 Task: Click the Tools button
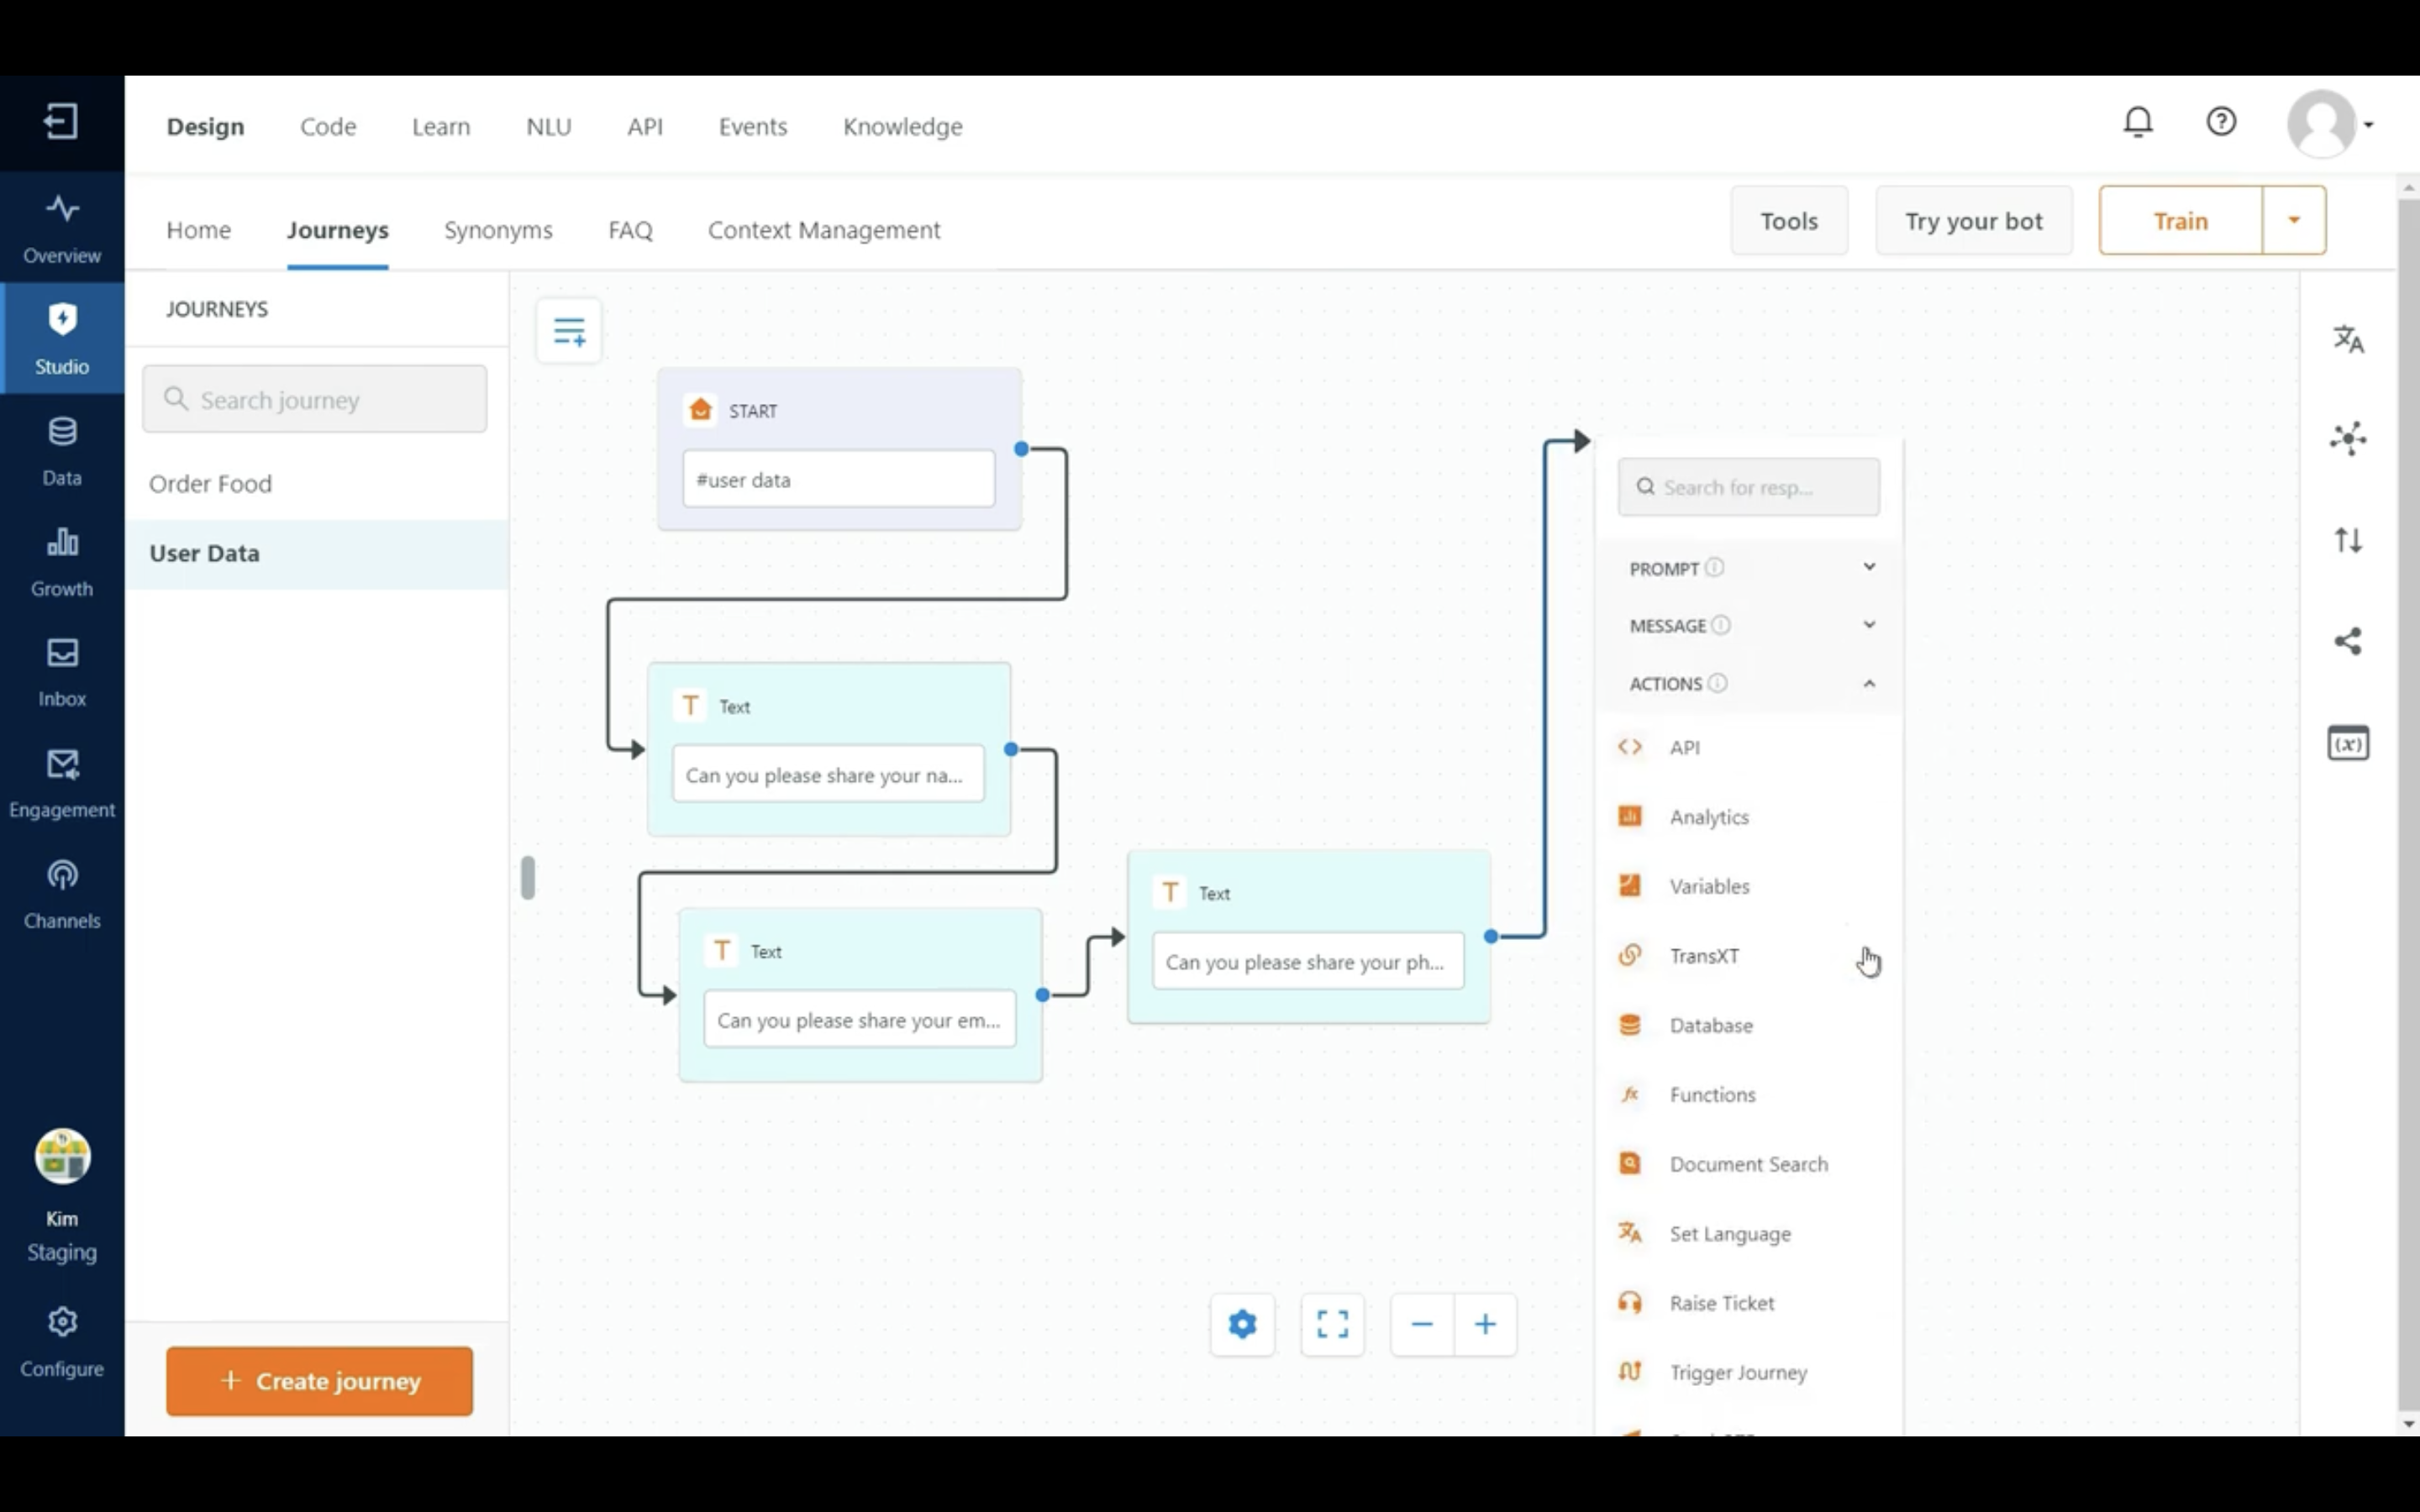tap(1789, 220)
